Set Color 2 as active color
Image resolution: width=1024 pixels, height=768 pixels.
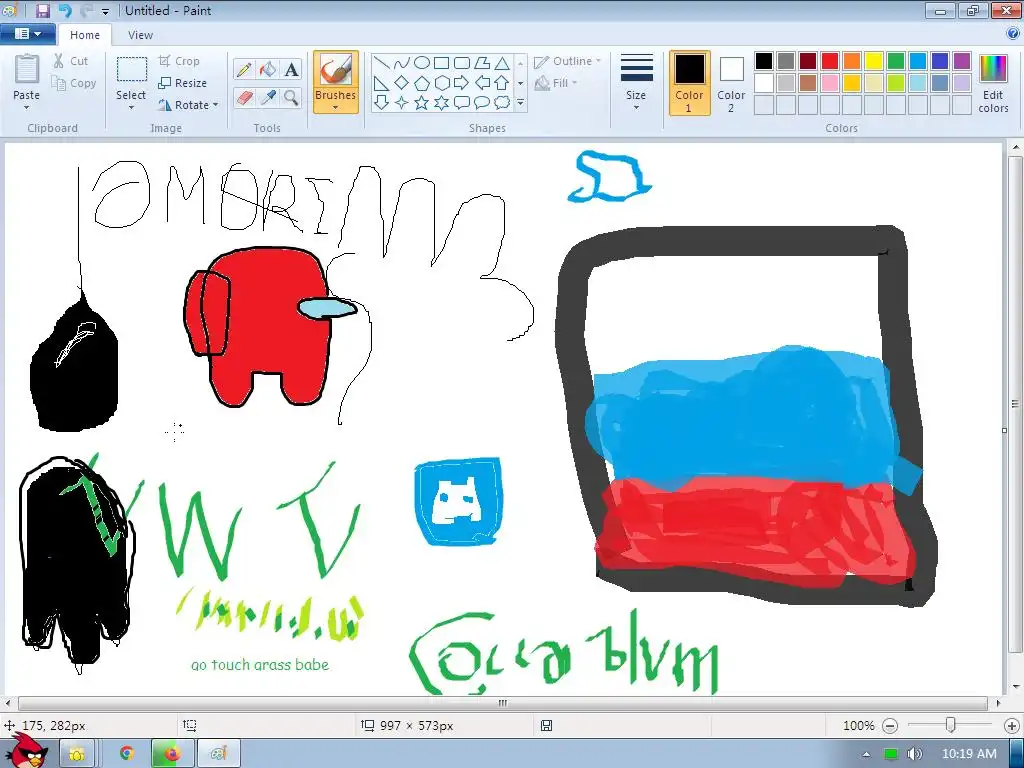tap(731, 83)
